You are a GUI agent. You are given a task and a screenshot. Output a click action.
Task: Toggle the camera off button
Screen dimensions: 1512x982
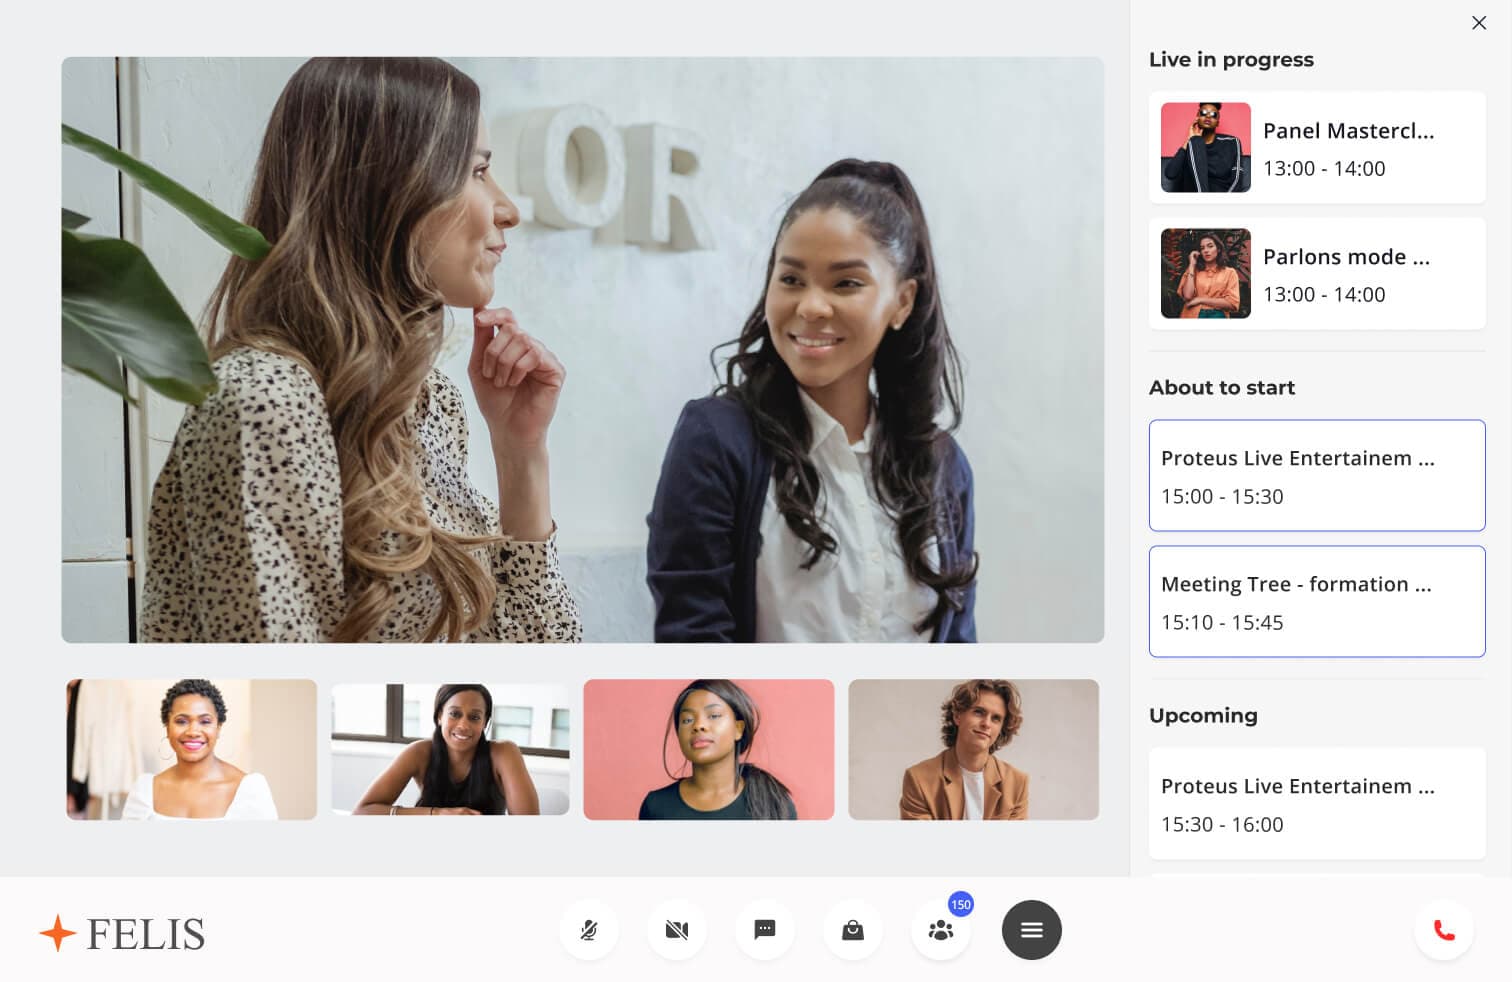677,930
